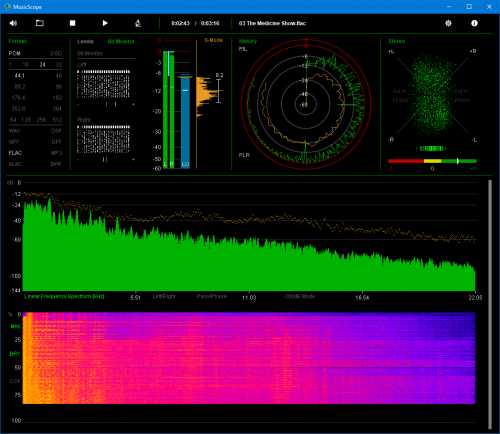This screenshot has width=500, height=434.
Task: Click the History label on radar display
Action: click(248, 41)
